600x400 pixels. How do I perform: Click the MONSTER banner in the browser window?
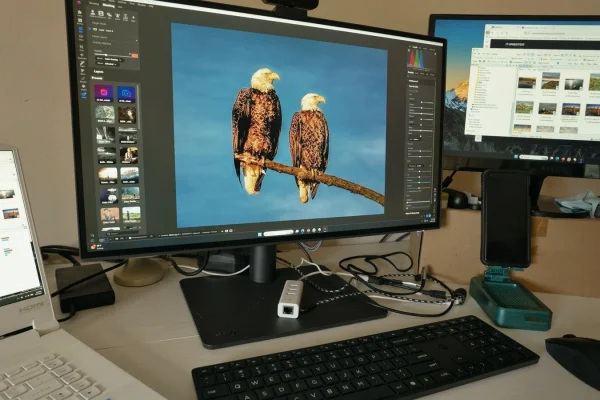pyautogui.click(x=543, y=44)
